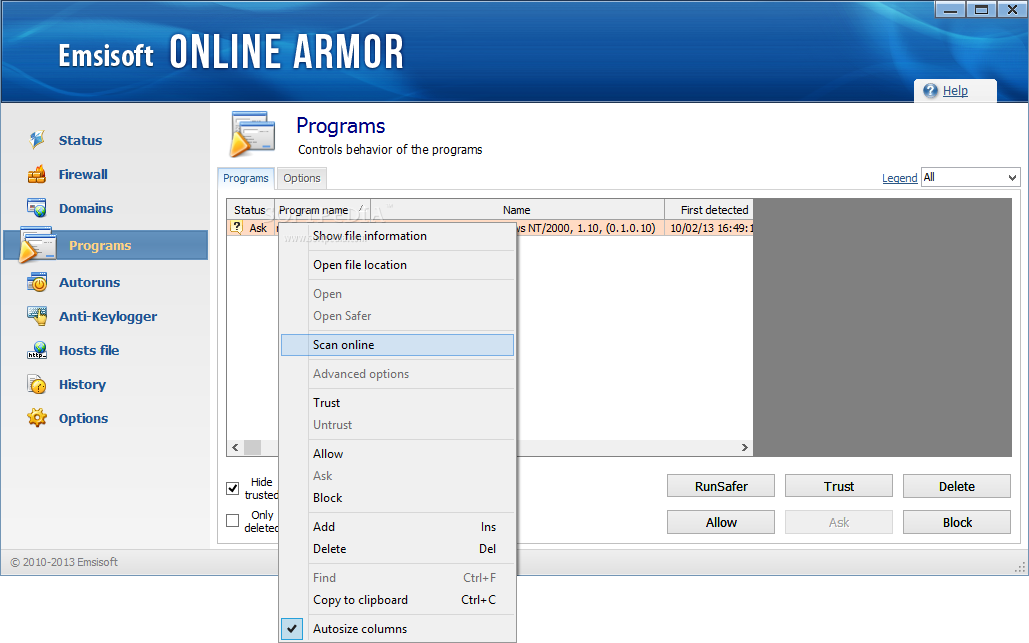This screenshot has height=643, width=1029.
Task: Open Domains in the sidebar
Action: click(x=85, y=208)
